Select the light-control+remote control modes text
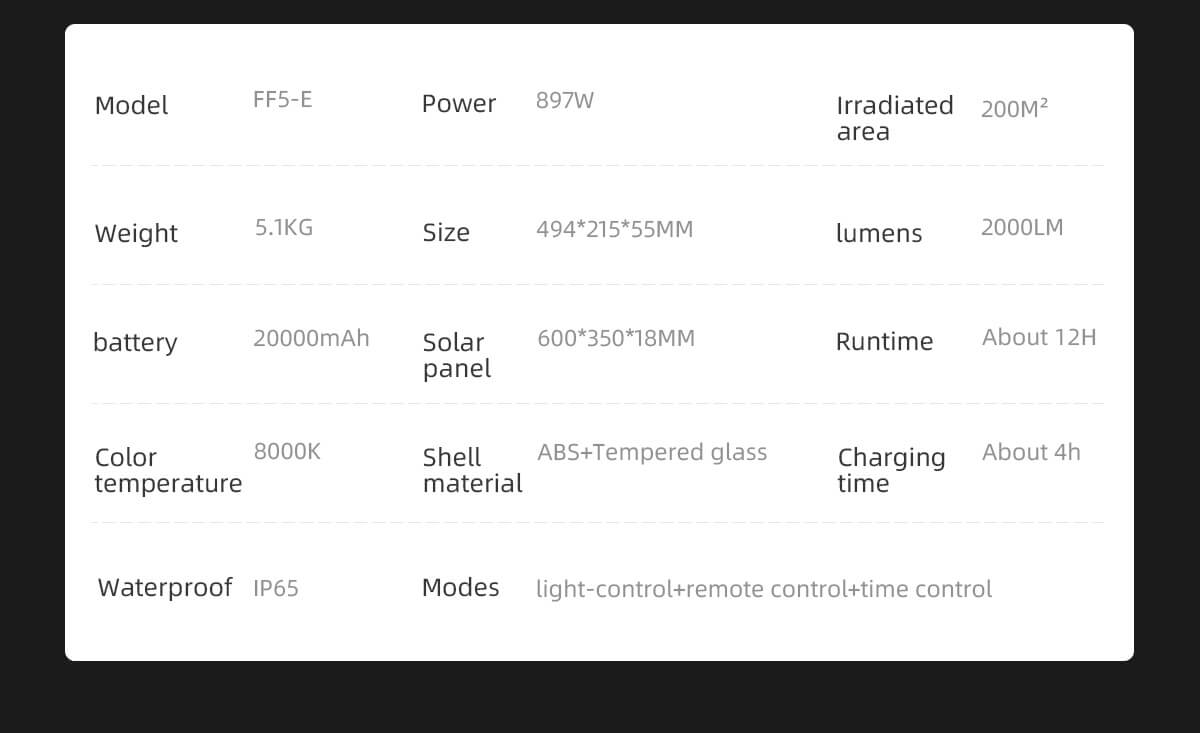Image resolution: width=1200 pixels, height=733 pixels. [763, 589]
